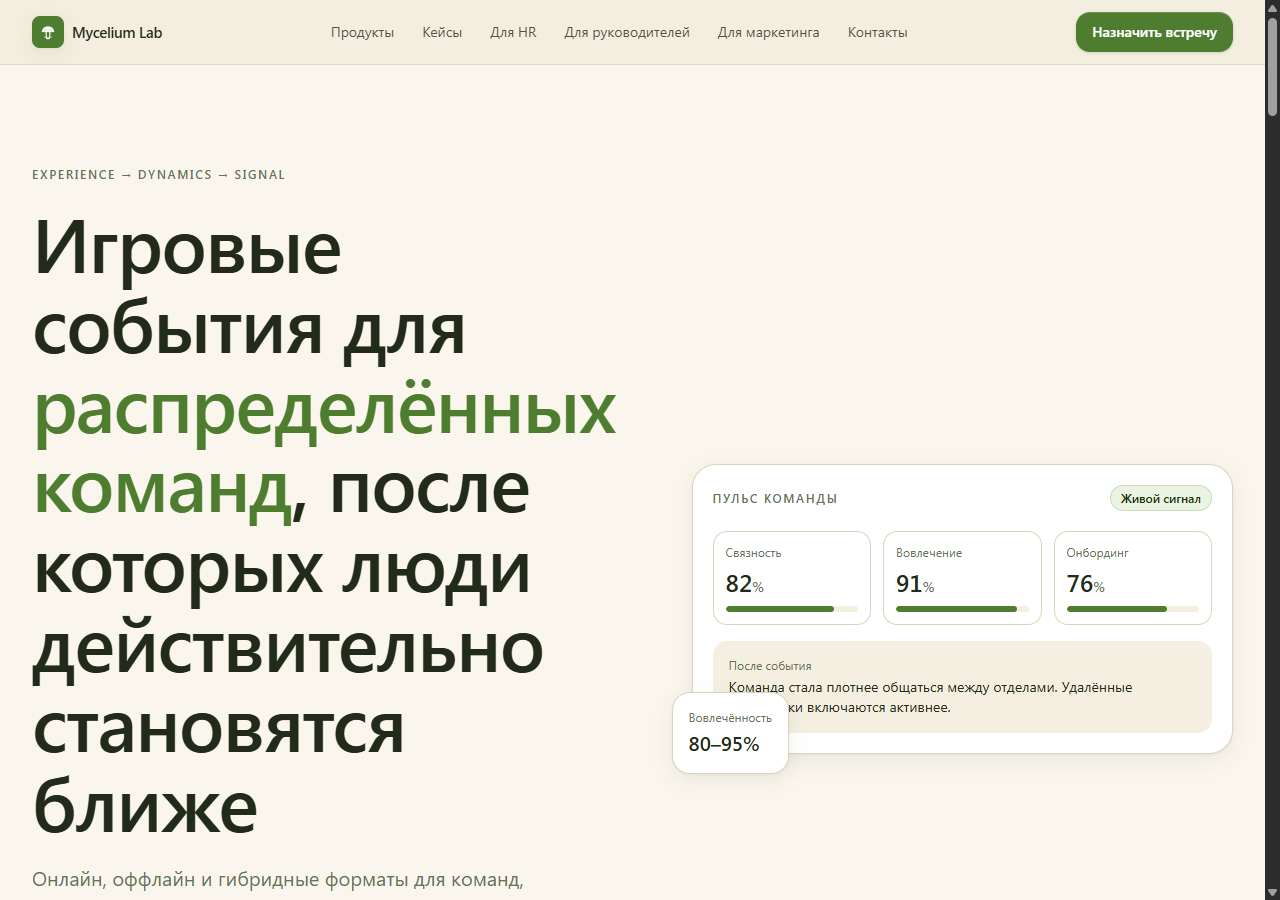Click the ПУЛЬС КОМАНДЫ heading
The width and height of the screenshot is (1280, 900).
775,499
